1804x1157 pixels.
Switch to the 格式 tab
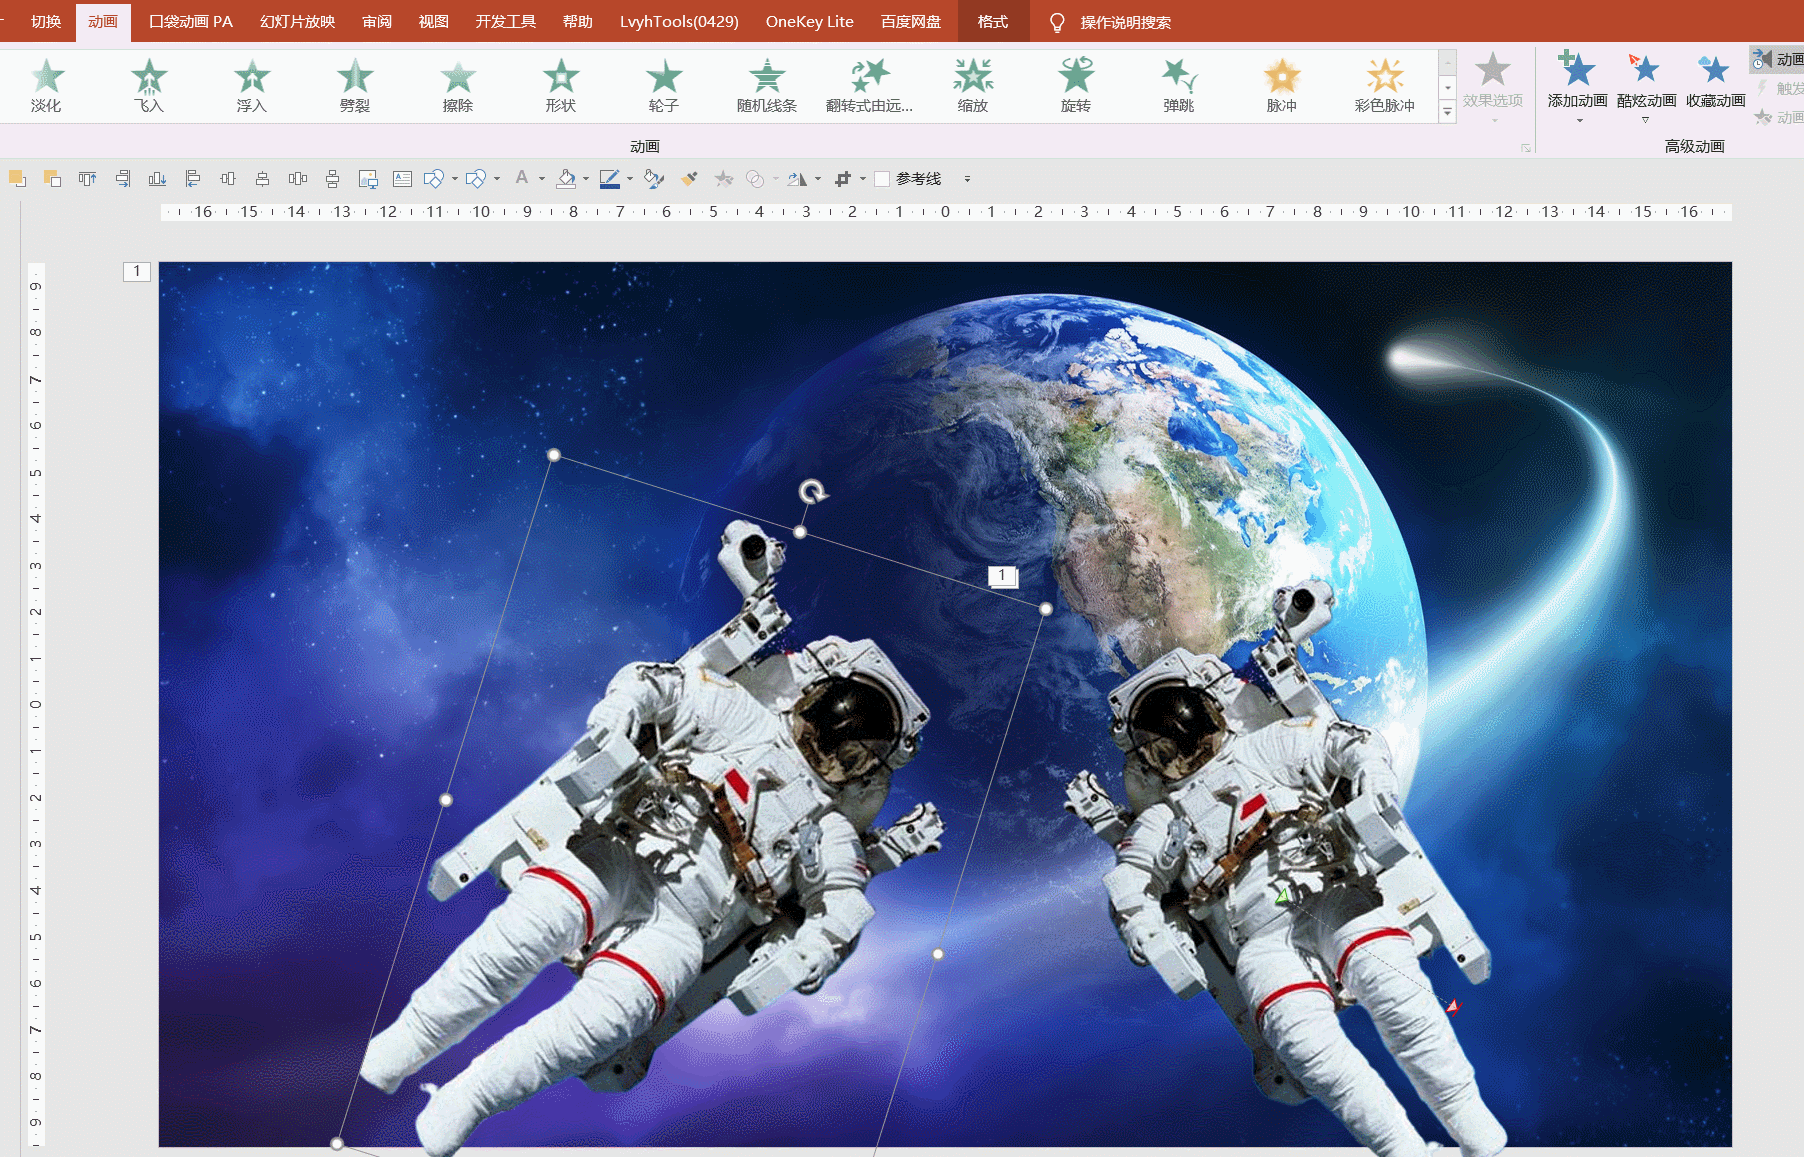coord(993,21)
